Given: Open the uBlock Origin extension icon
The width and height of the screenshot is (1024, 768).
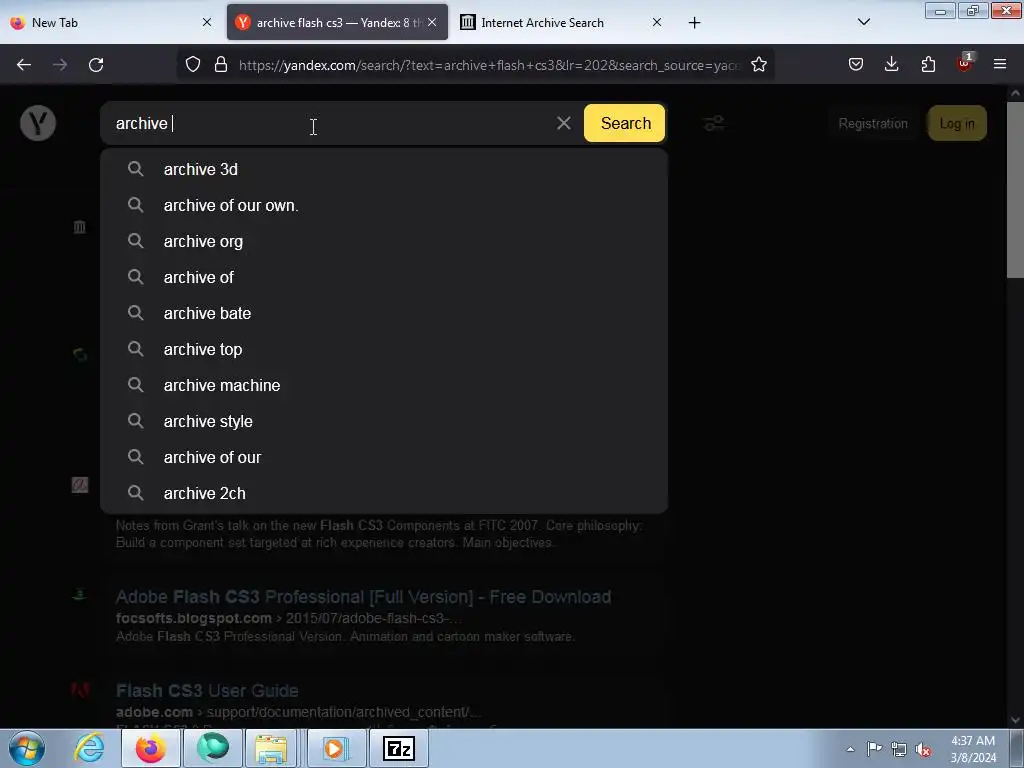Looking at the screenshot, I should [964, 63].
